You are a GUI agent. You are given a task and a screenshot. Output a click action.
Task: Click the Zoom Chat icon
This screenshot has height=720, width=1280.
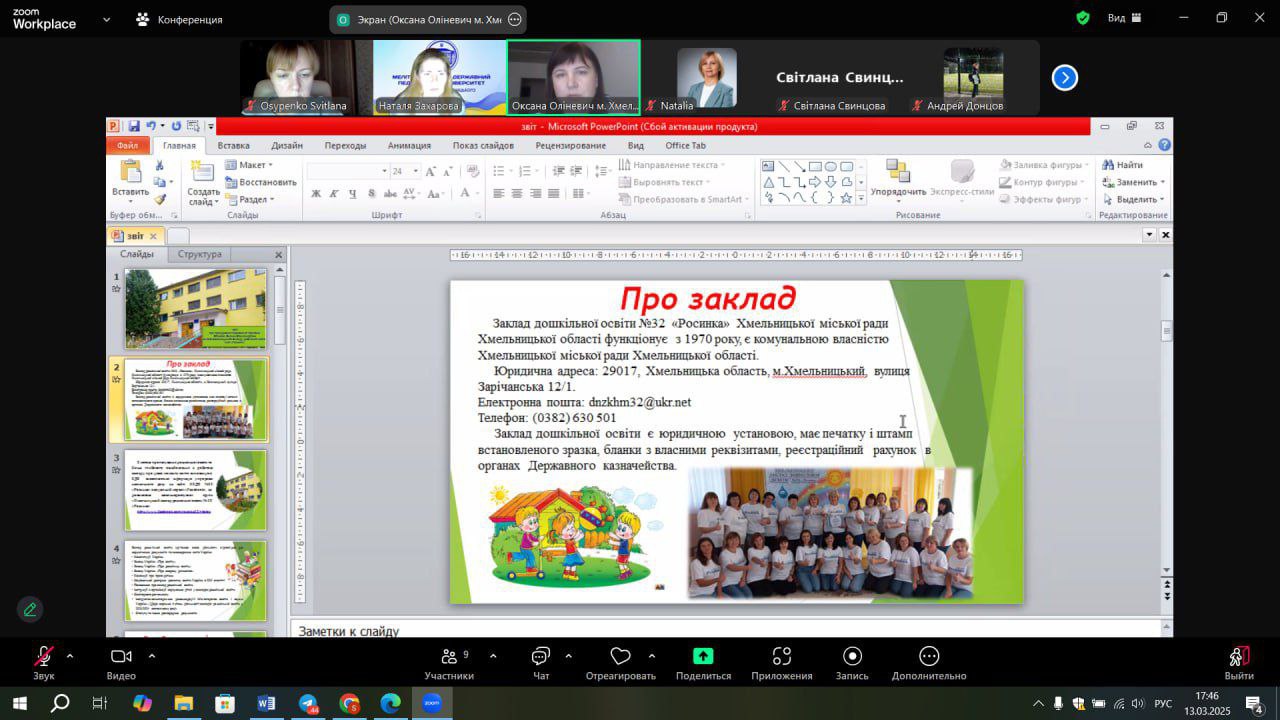pyautogui.click(x=541, y=657)
